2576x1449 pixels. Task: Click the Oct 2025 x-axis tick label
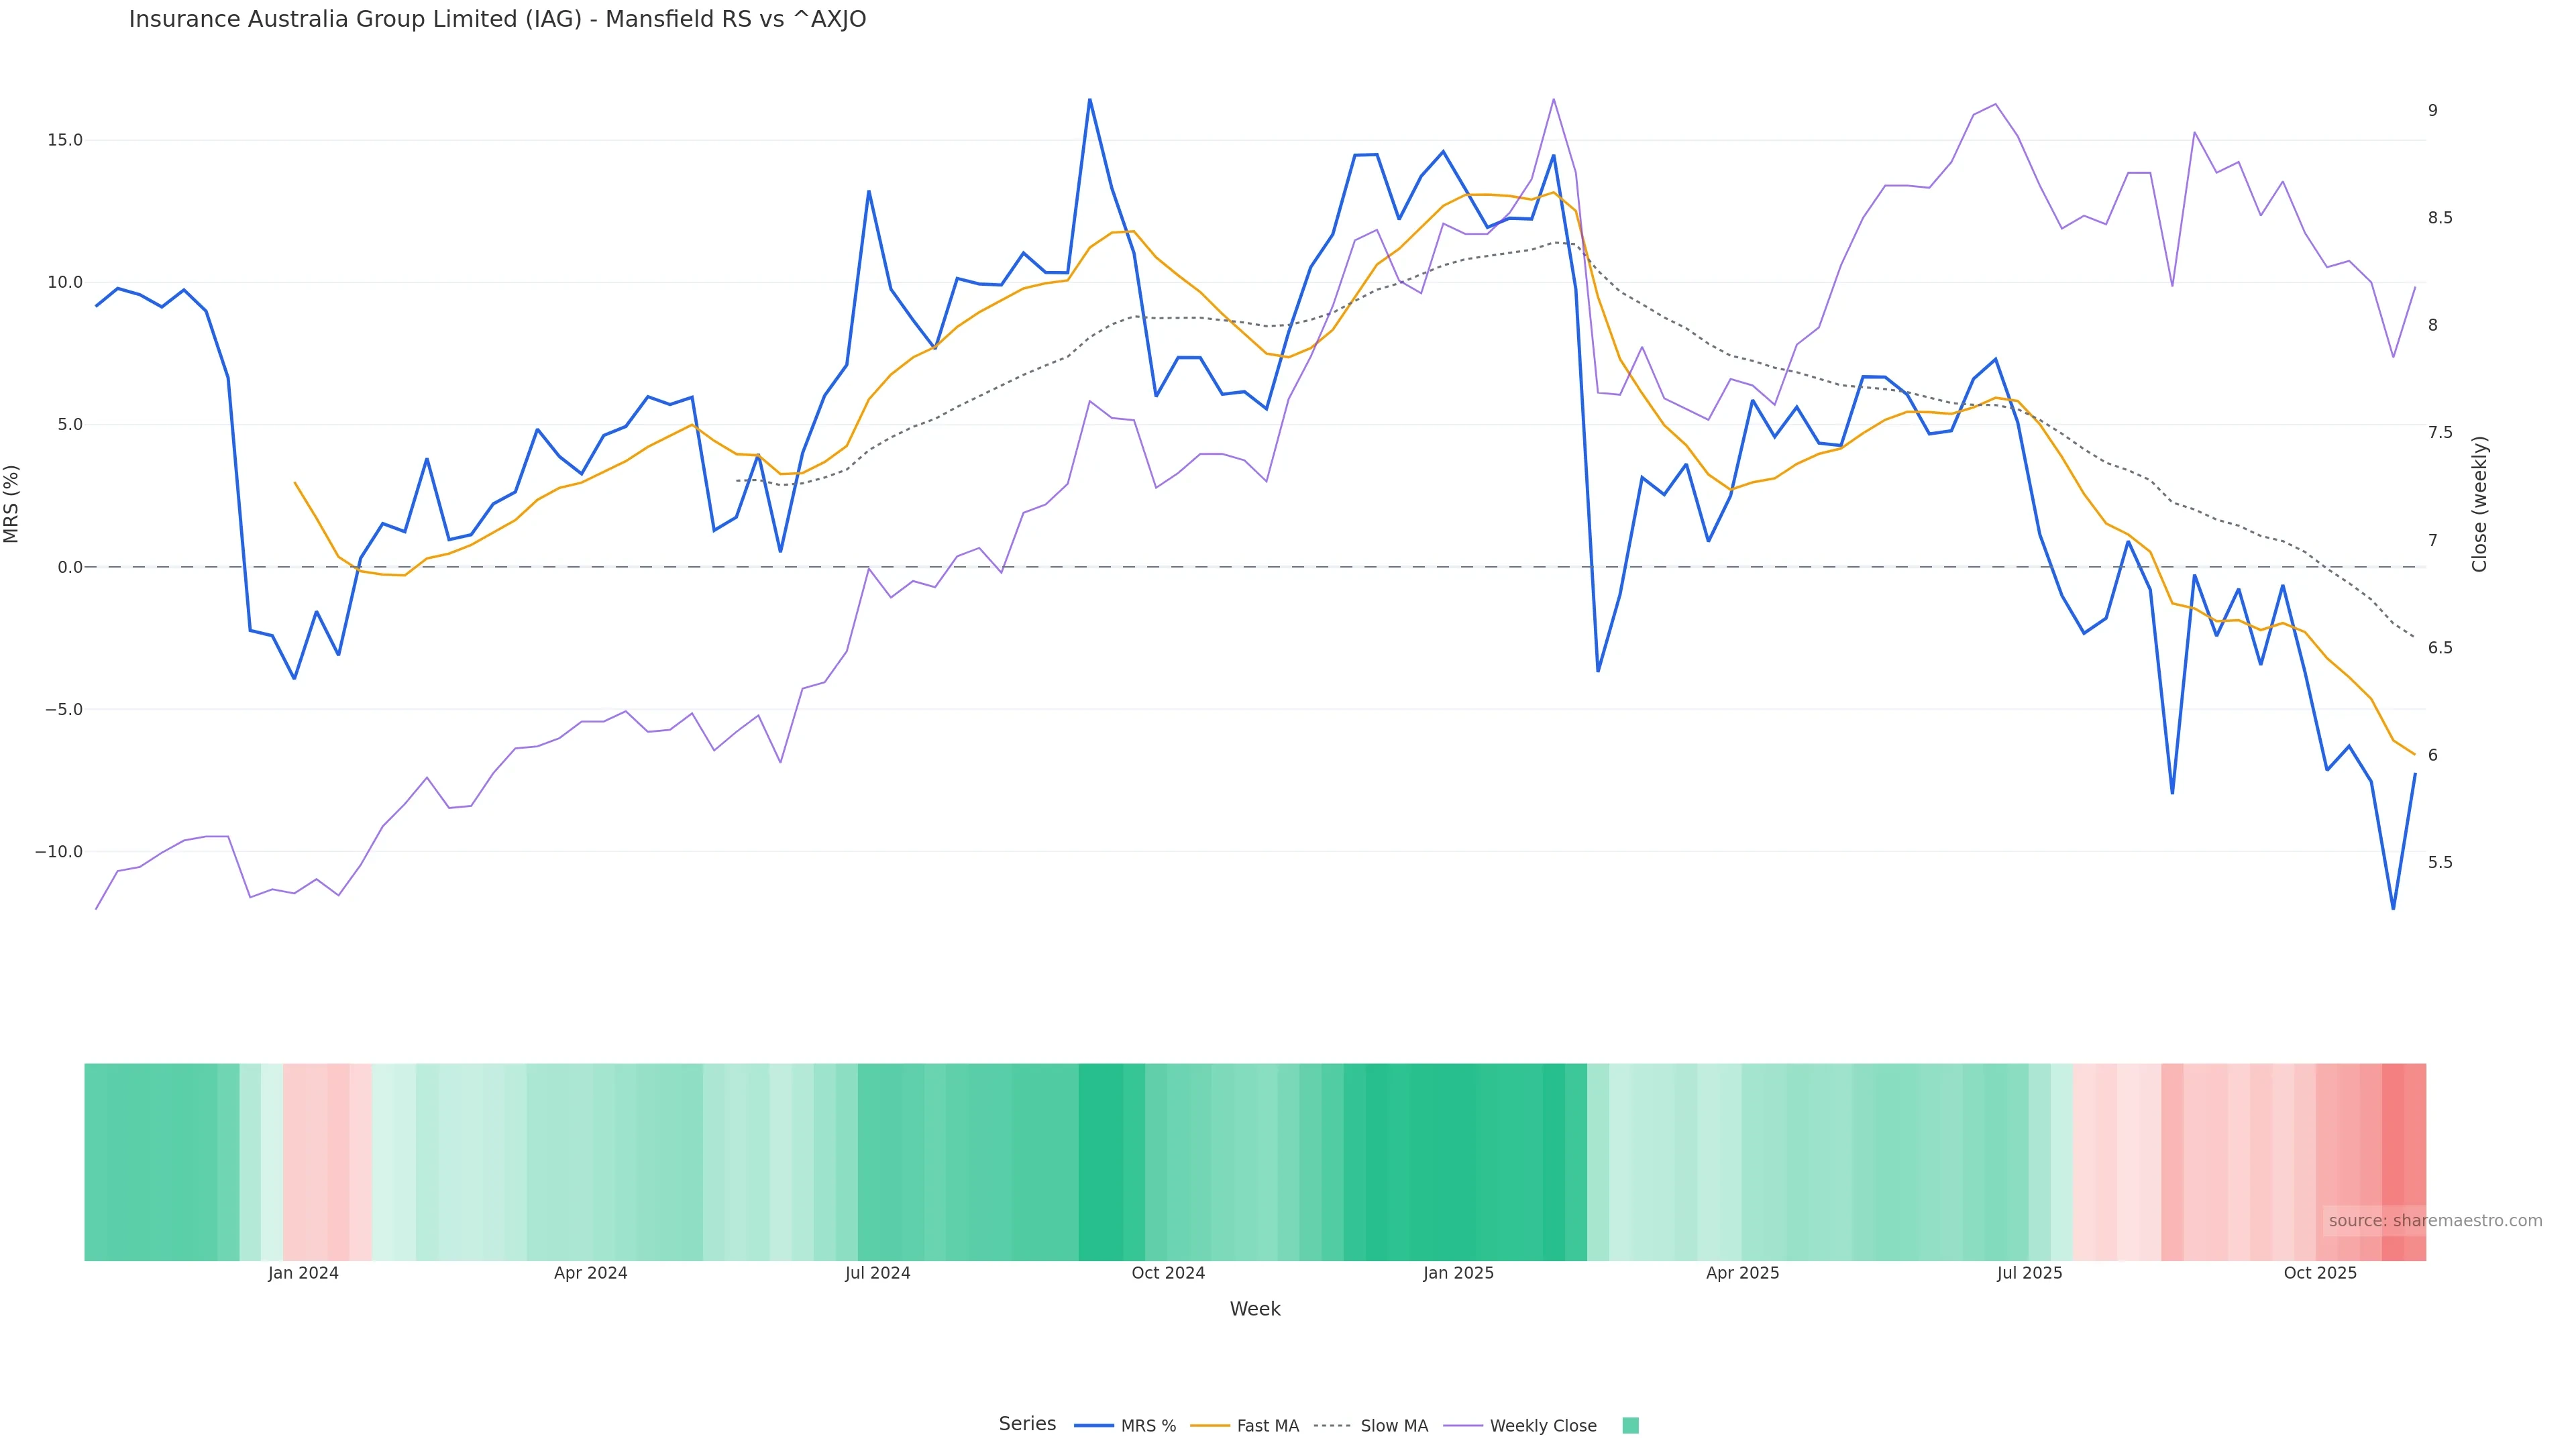[x=2320, y=1273]
